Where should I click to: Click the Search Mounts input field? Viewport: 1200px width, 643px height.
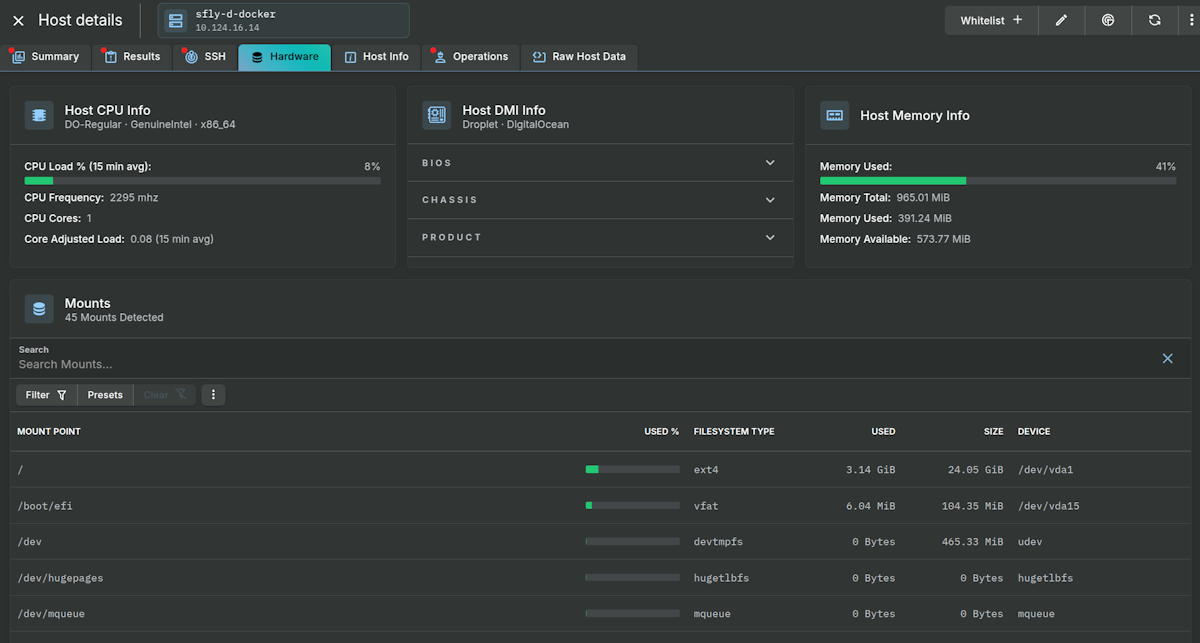coord(400,363)
